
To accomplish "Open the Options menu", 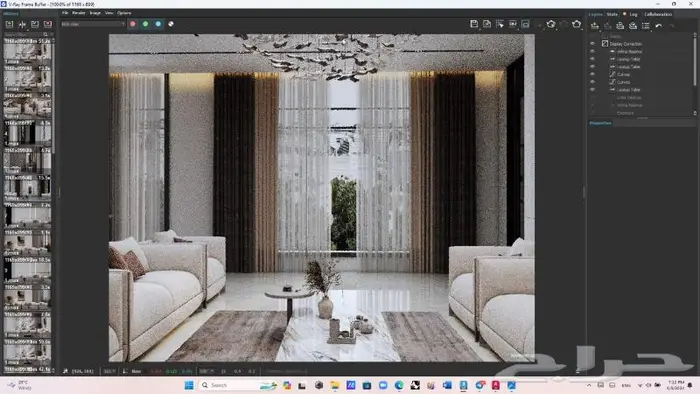I will point(124,13).
